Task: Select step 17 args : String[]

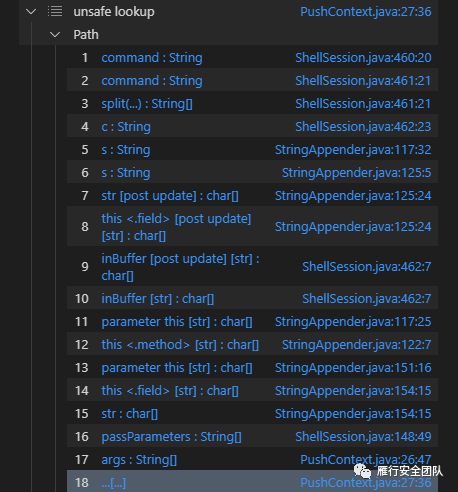Action: tap(139, 460)
